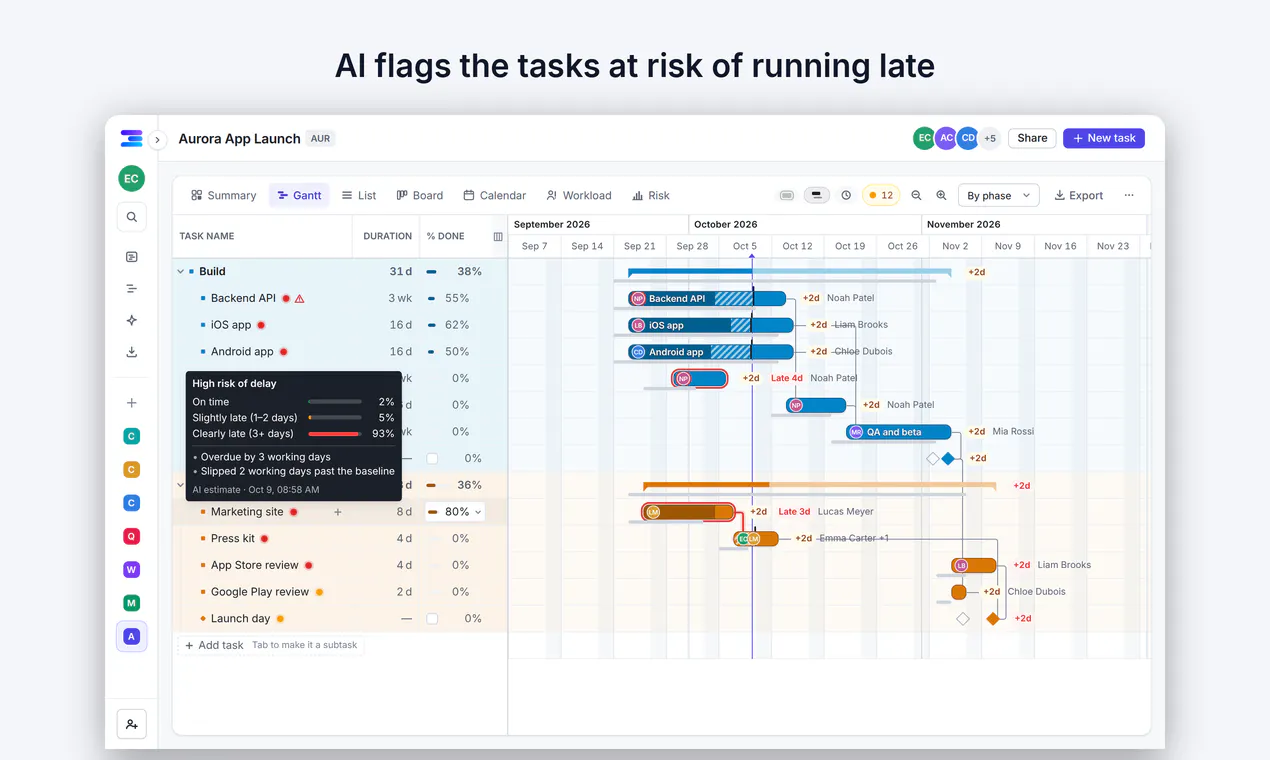Open the invite member icon at sidebar bottom

(132, 724)
